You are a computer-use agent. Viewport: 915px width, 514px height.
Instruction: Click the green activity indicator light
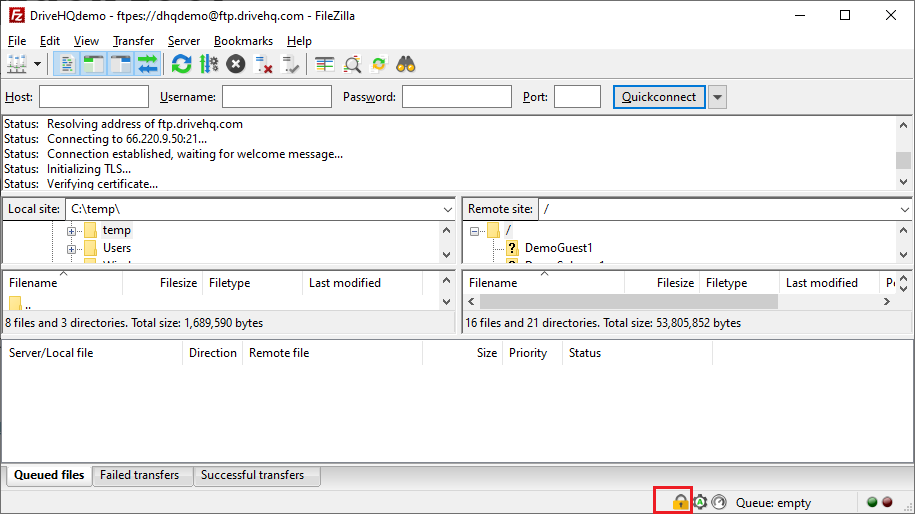pyautogui.click(x=872, y=502)
